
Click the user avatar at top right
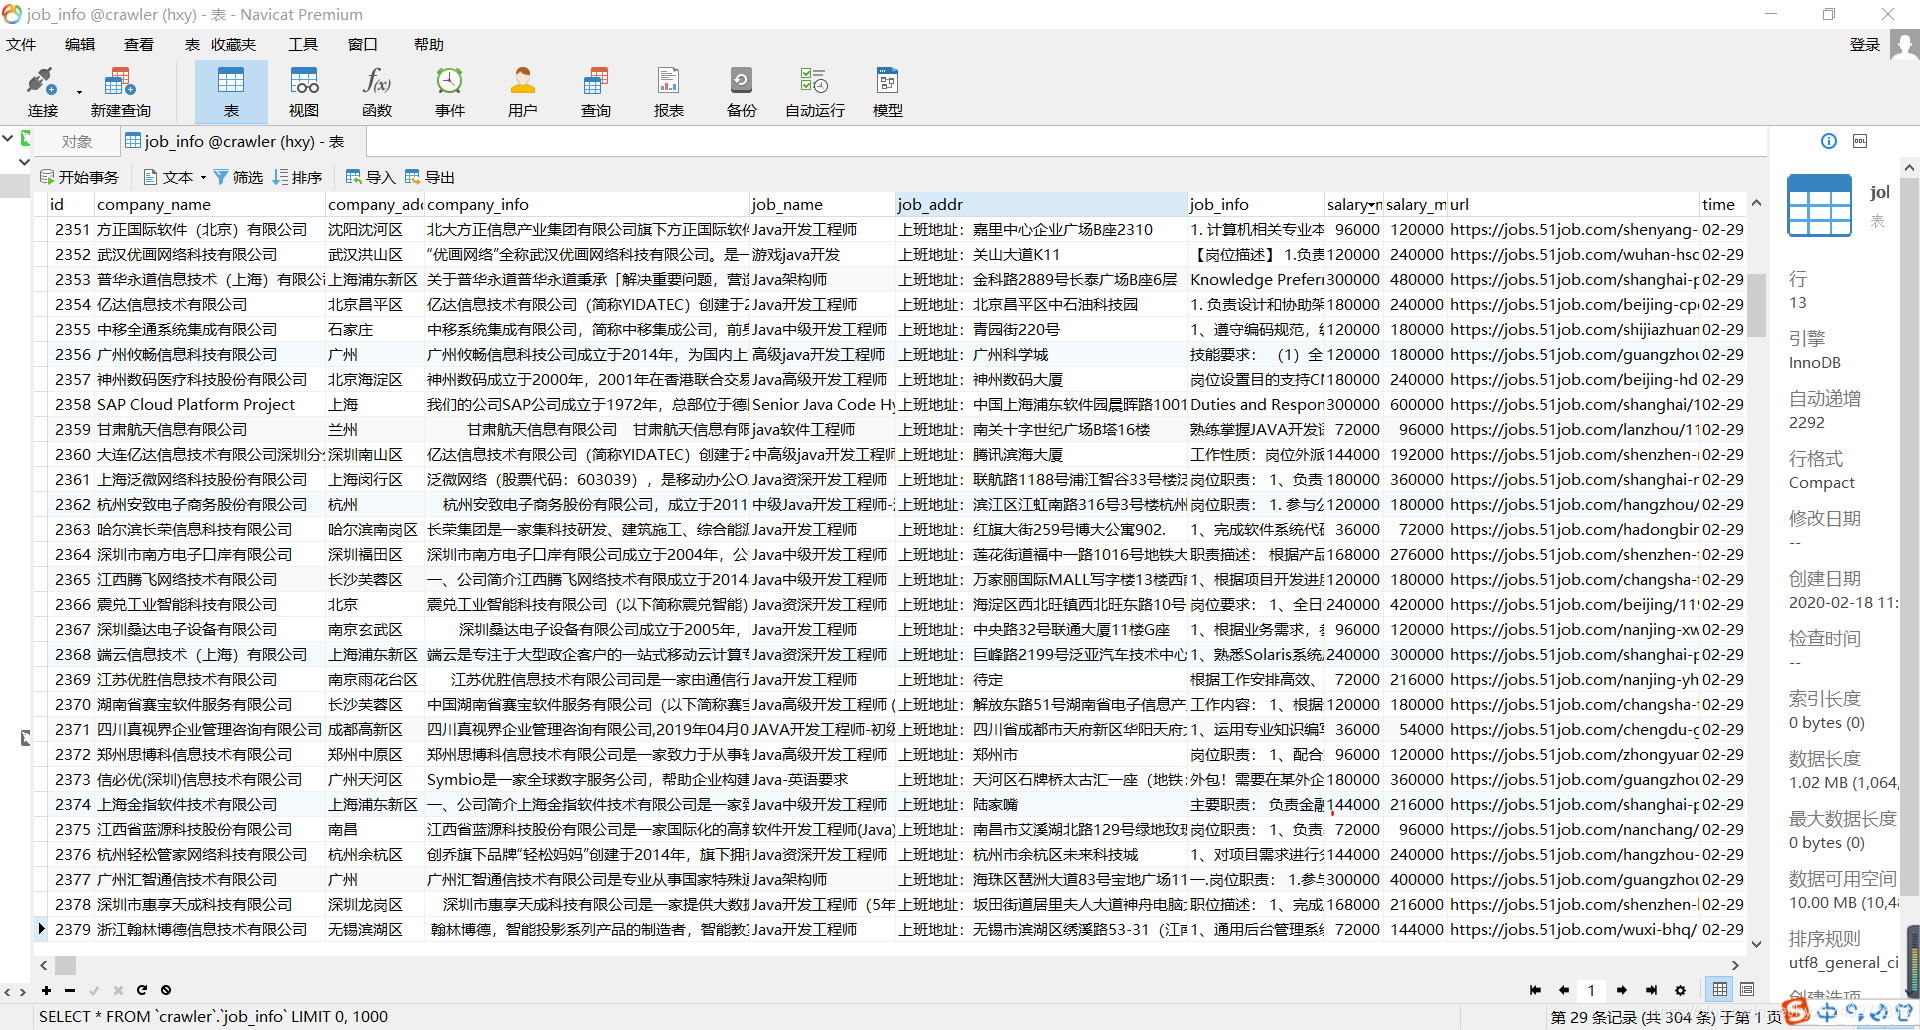[x=1904, y=45]
